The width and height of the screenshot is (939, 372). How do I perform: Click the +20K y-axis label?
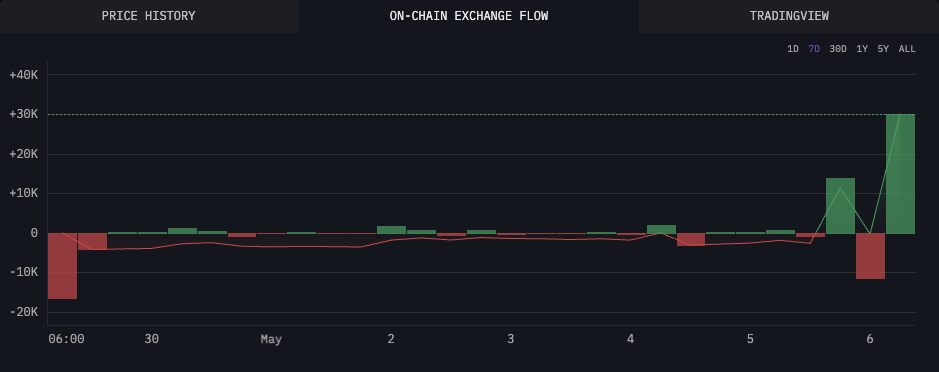tap(24, 154)
